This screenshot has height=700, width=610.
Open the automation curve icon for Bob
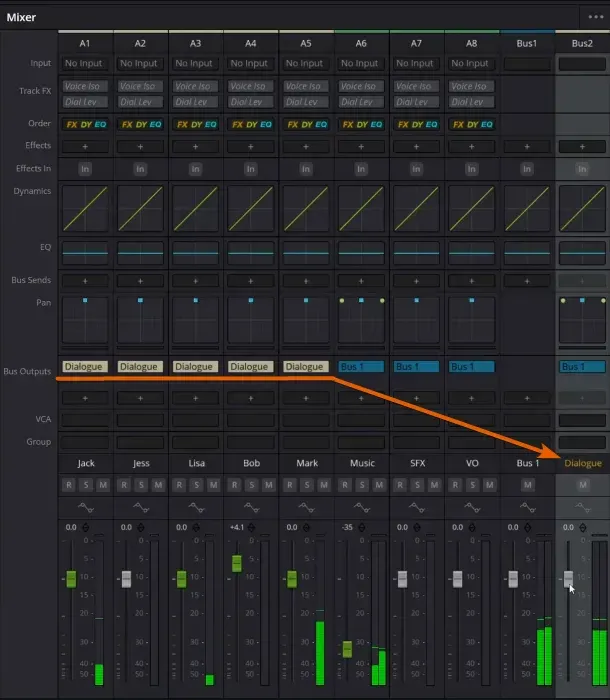click(x=251, y=508)
